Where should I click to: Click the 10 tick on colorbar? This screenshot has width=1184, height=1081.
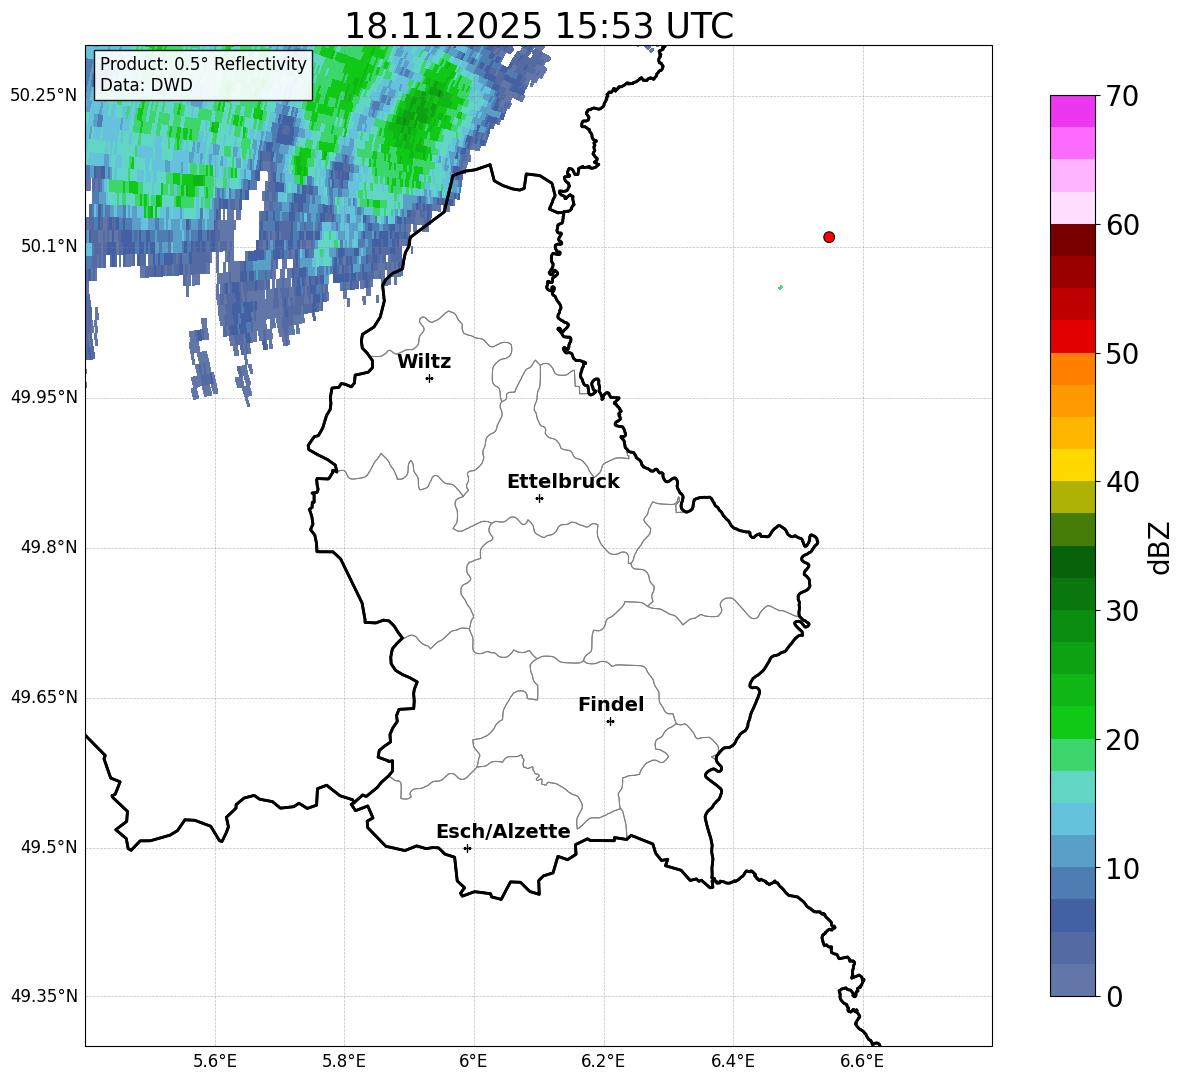pos(1121,868)
